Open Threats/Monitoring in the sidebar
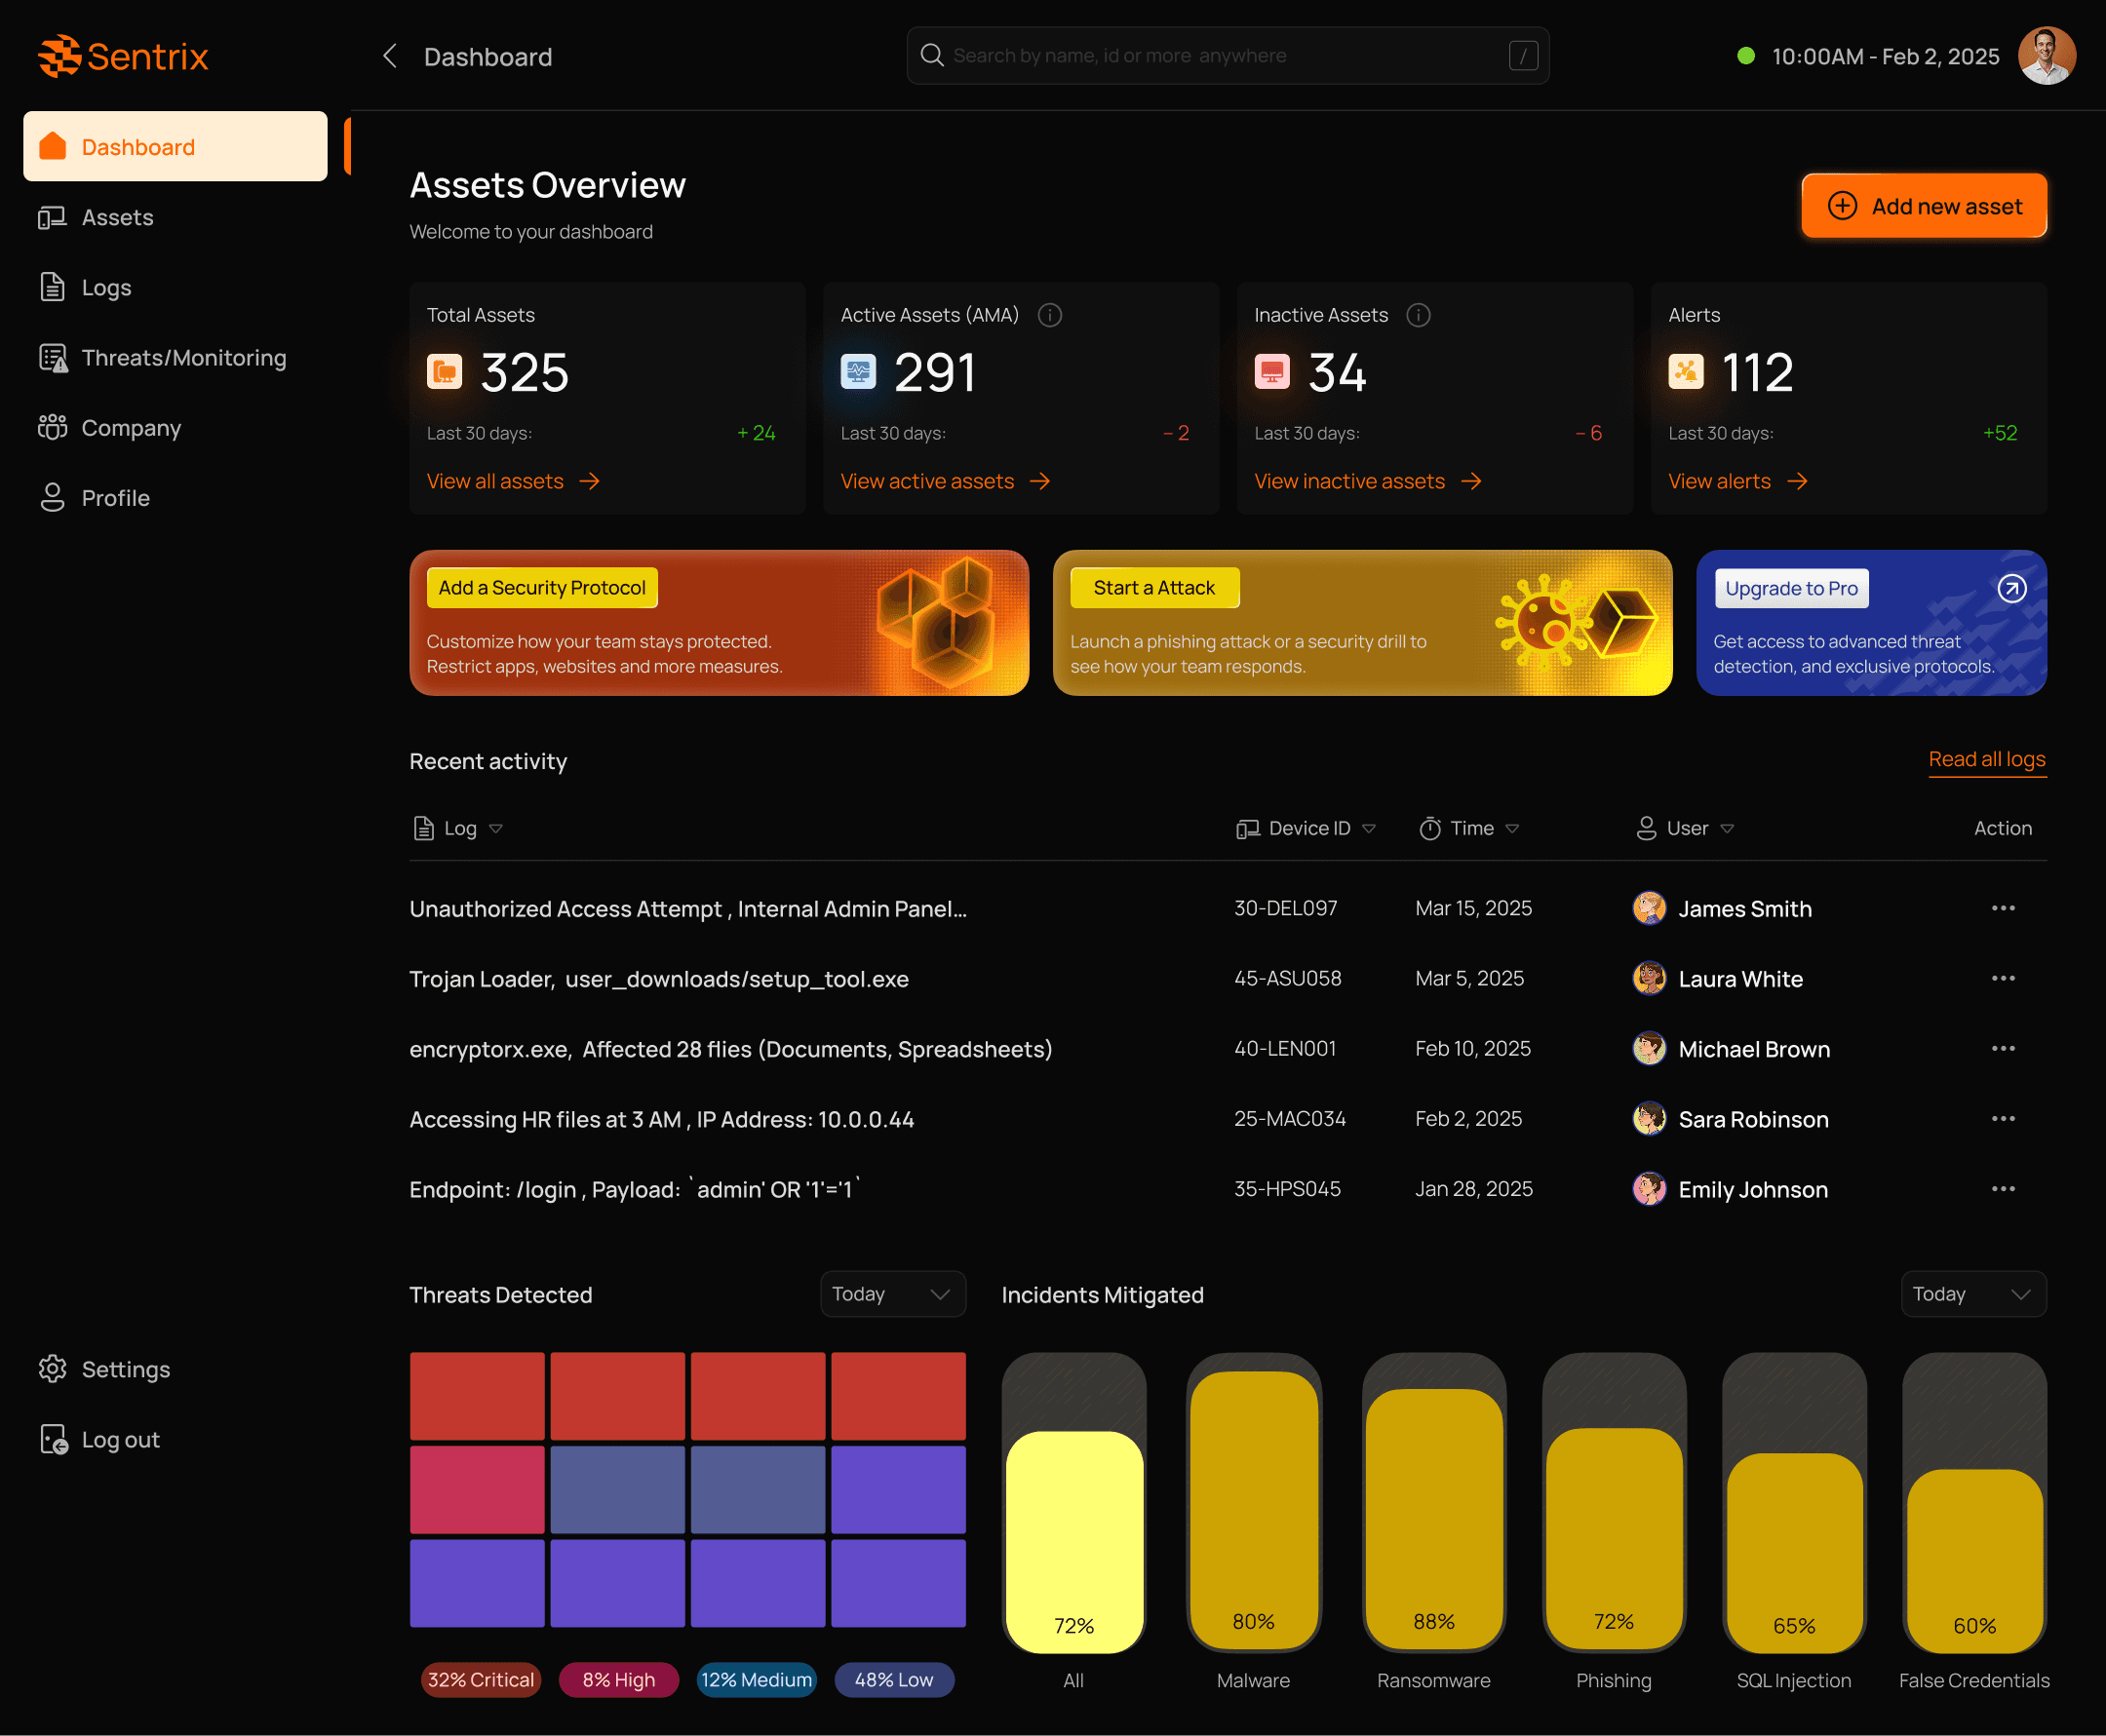Screen dimensions: 2106x1736 click(183, 358)
